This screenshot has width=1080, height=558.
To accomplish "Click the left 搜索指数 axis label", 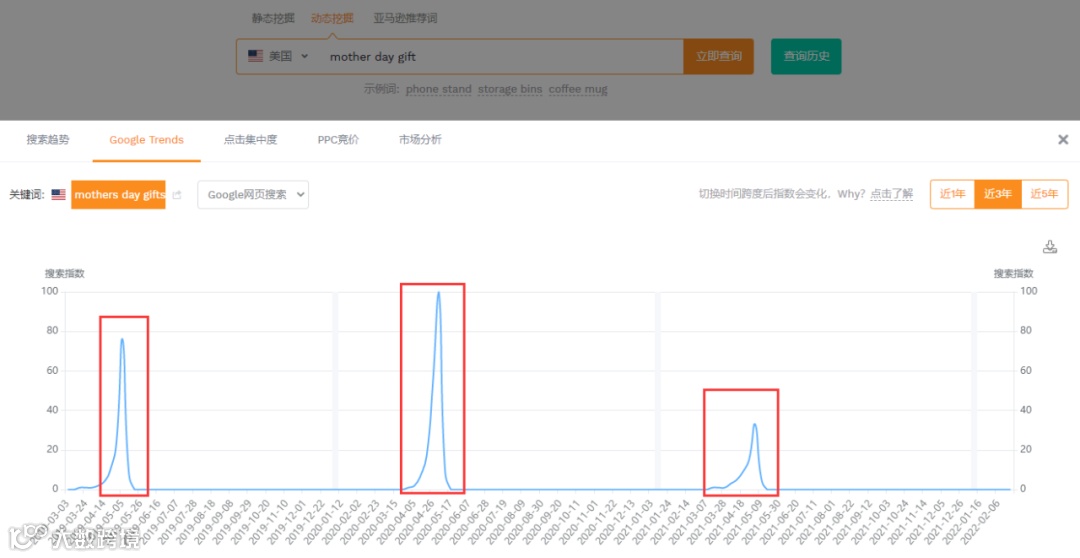I will click(65, 273).
